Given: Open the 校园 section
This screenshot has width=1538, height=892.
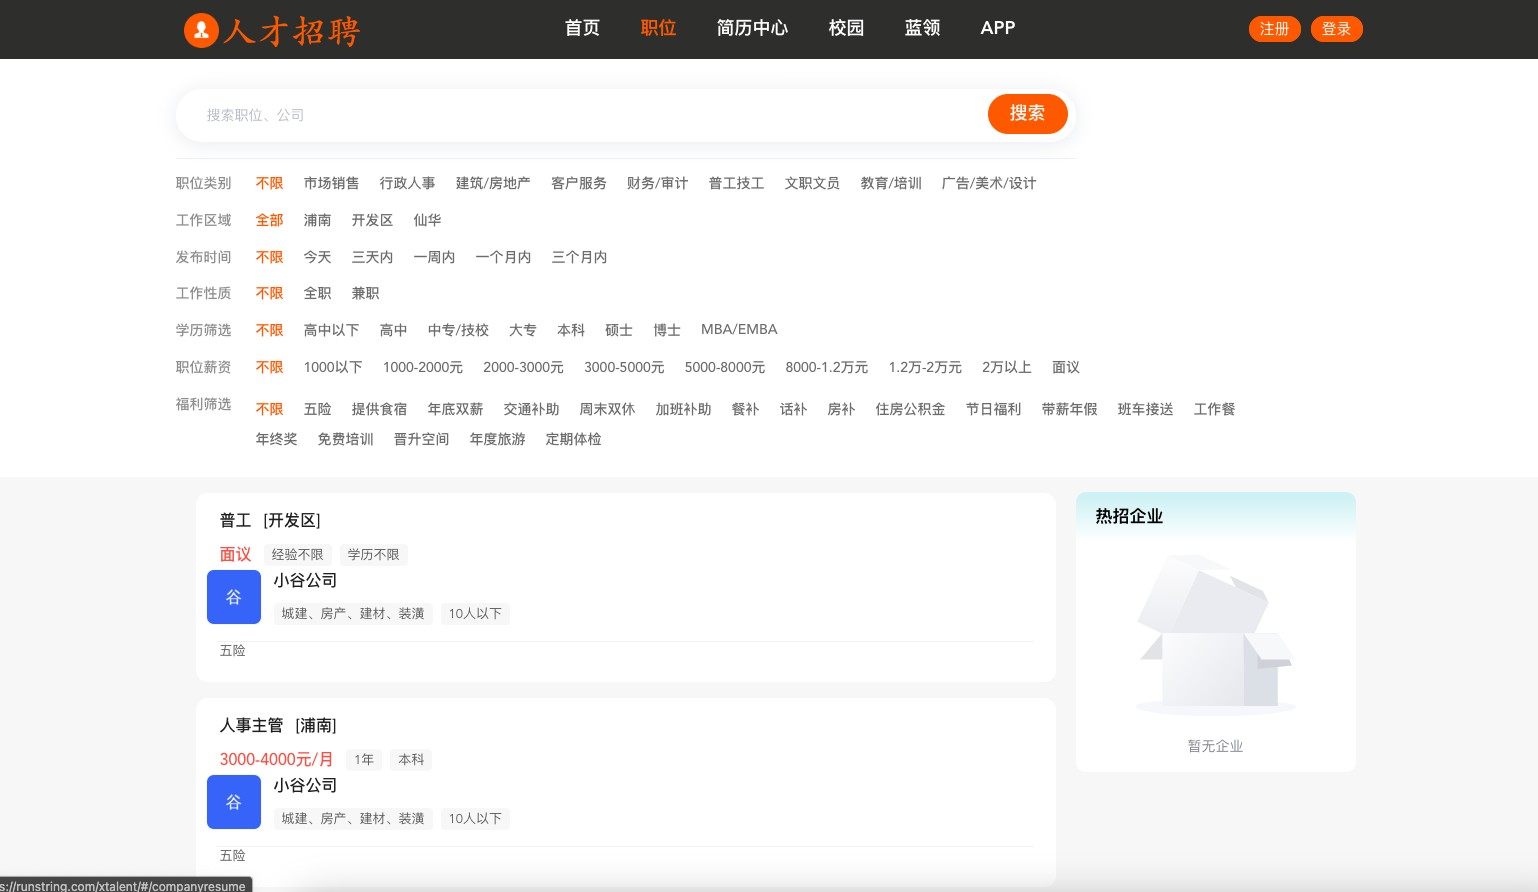Looking at the screenshot, I should [845, 28].
